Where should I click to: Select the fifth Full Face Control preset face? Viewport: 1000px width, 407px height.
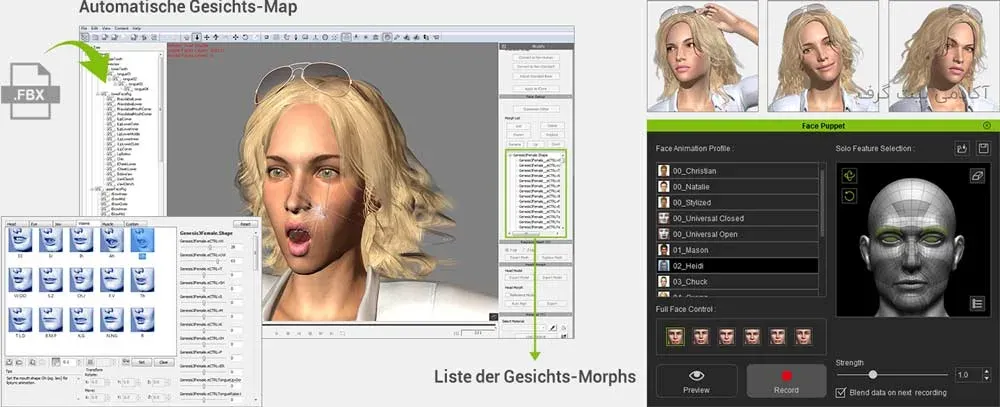pyautogui.click(x=777, y=336)
